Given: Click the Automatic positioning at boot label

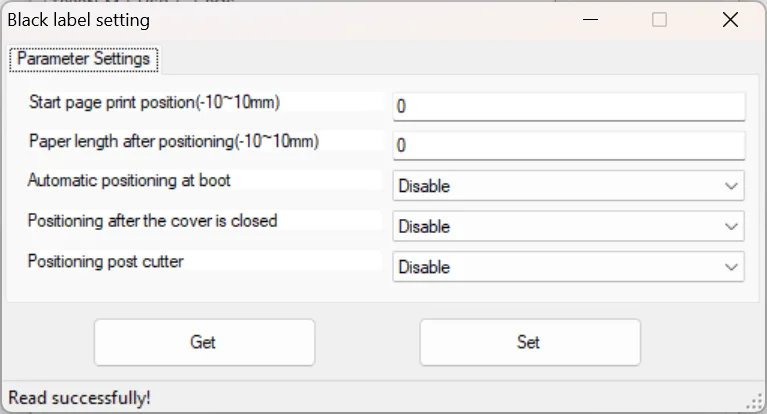Looking at the screenshot, I should (129, 181).
